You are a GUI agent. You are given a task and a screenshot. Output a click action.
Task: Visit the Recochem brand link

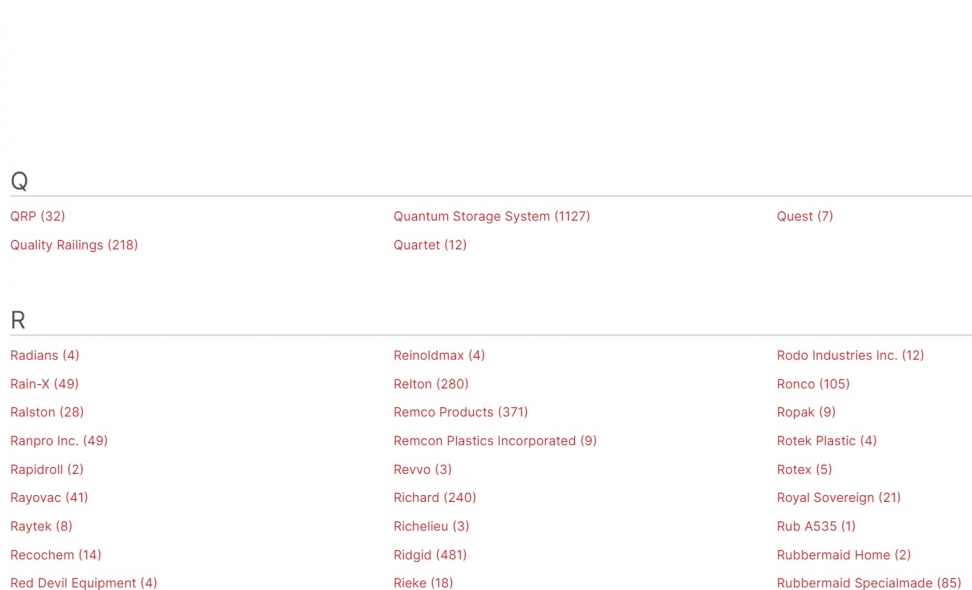[x=56, y=555]
